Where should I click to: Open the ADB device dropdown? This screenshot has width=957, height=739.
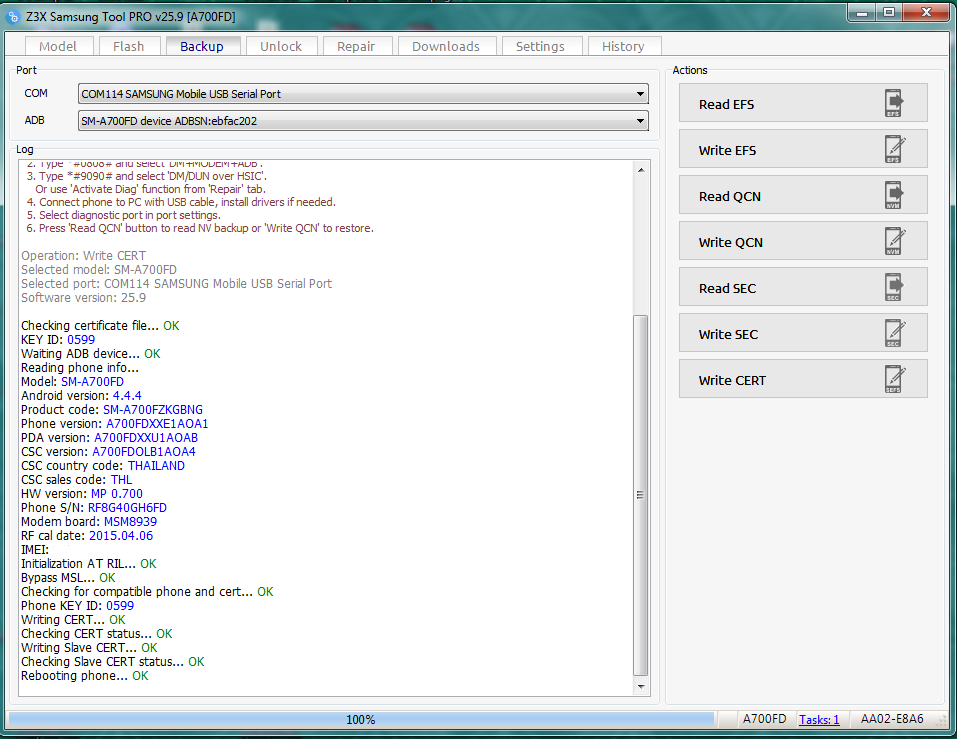[x=363, y=121]
